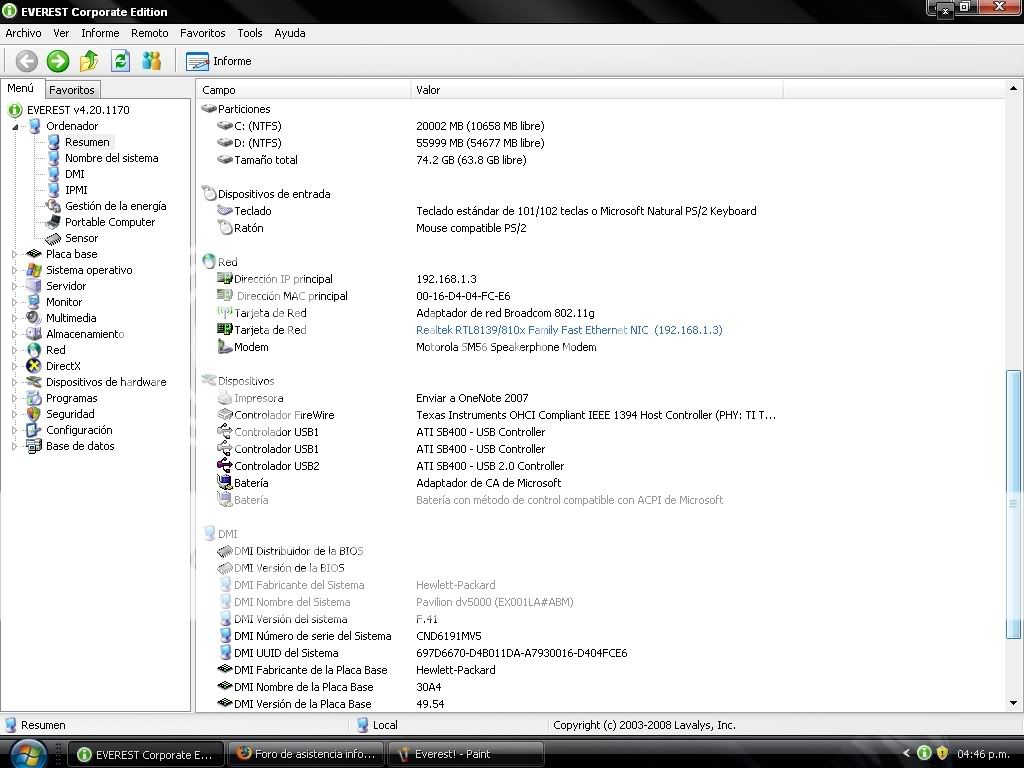Screen dimensions: 1024x768
Task: Click the Ratón mouse icon
Action: (x=225, y=227)
